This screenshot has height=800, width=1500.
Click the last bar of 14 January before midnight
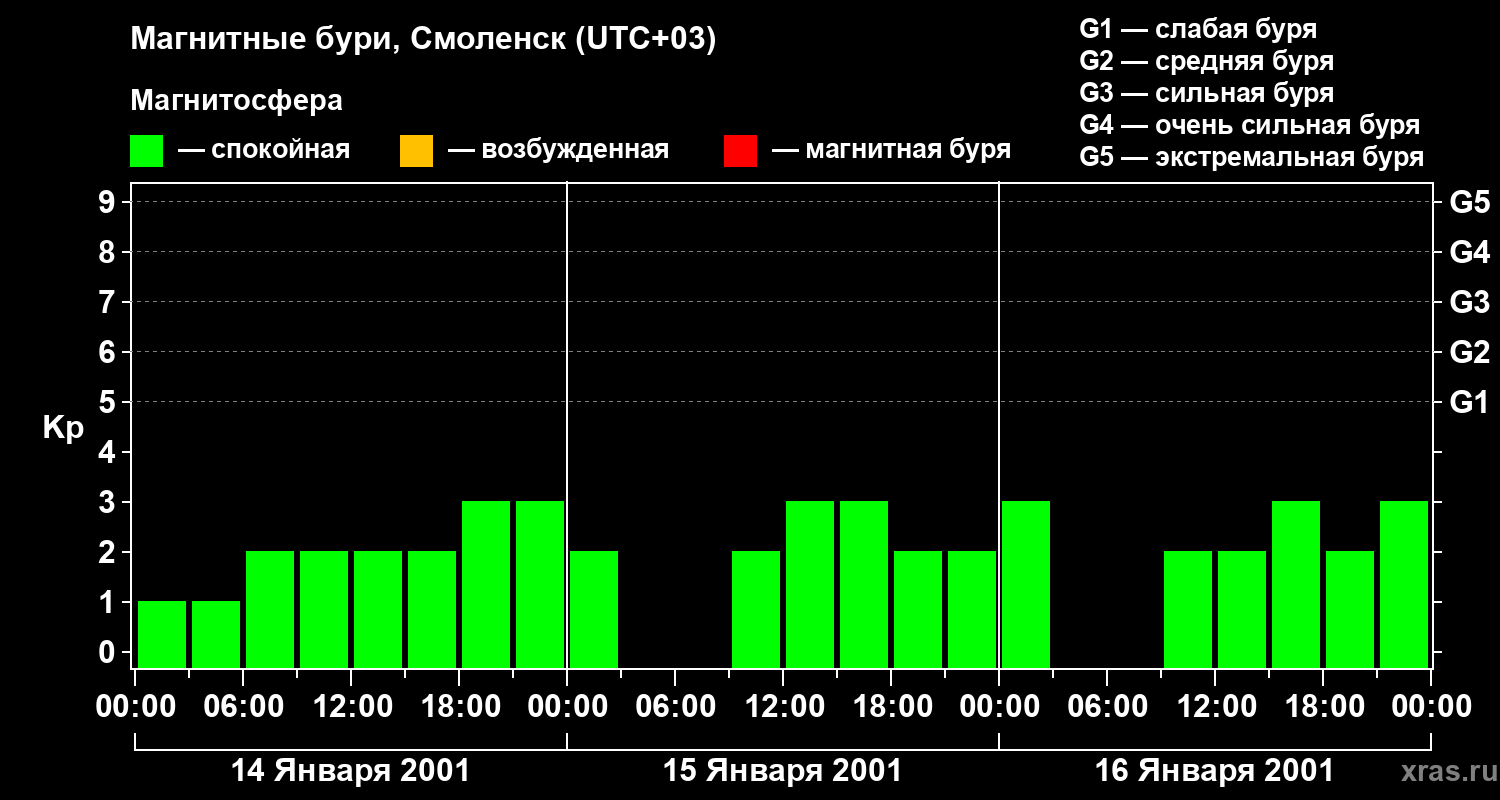(540, 584)
